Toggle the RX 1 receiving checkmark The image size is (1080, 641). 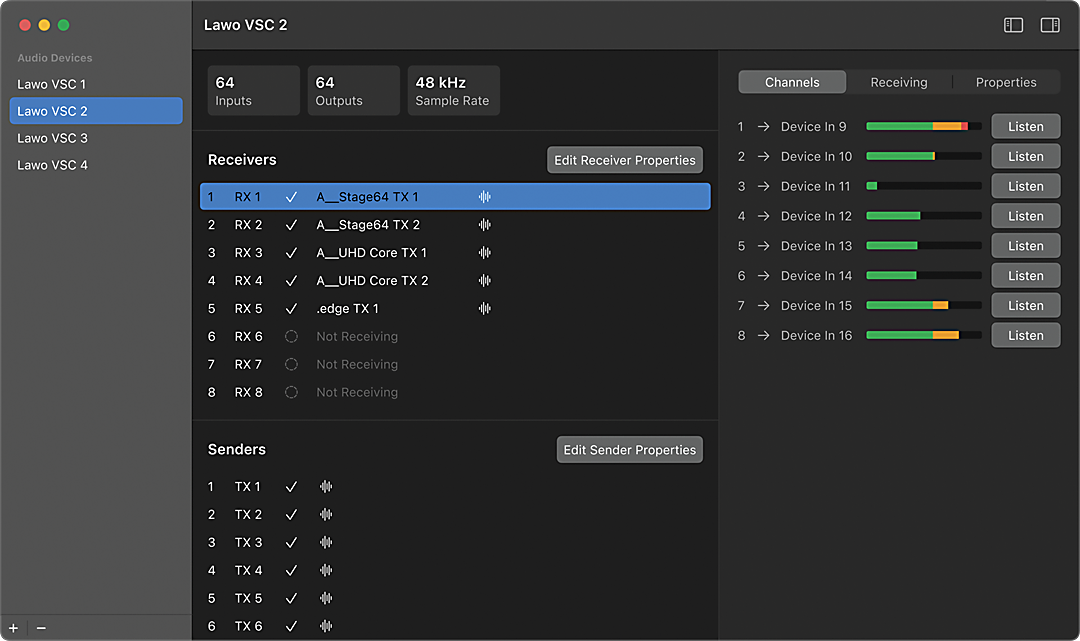click(x=291, y=197)
